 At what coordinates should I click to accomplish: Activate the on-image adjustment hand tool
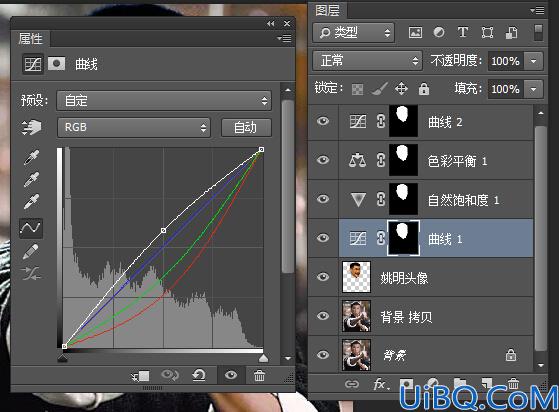coord(31,127)
